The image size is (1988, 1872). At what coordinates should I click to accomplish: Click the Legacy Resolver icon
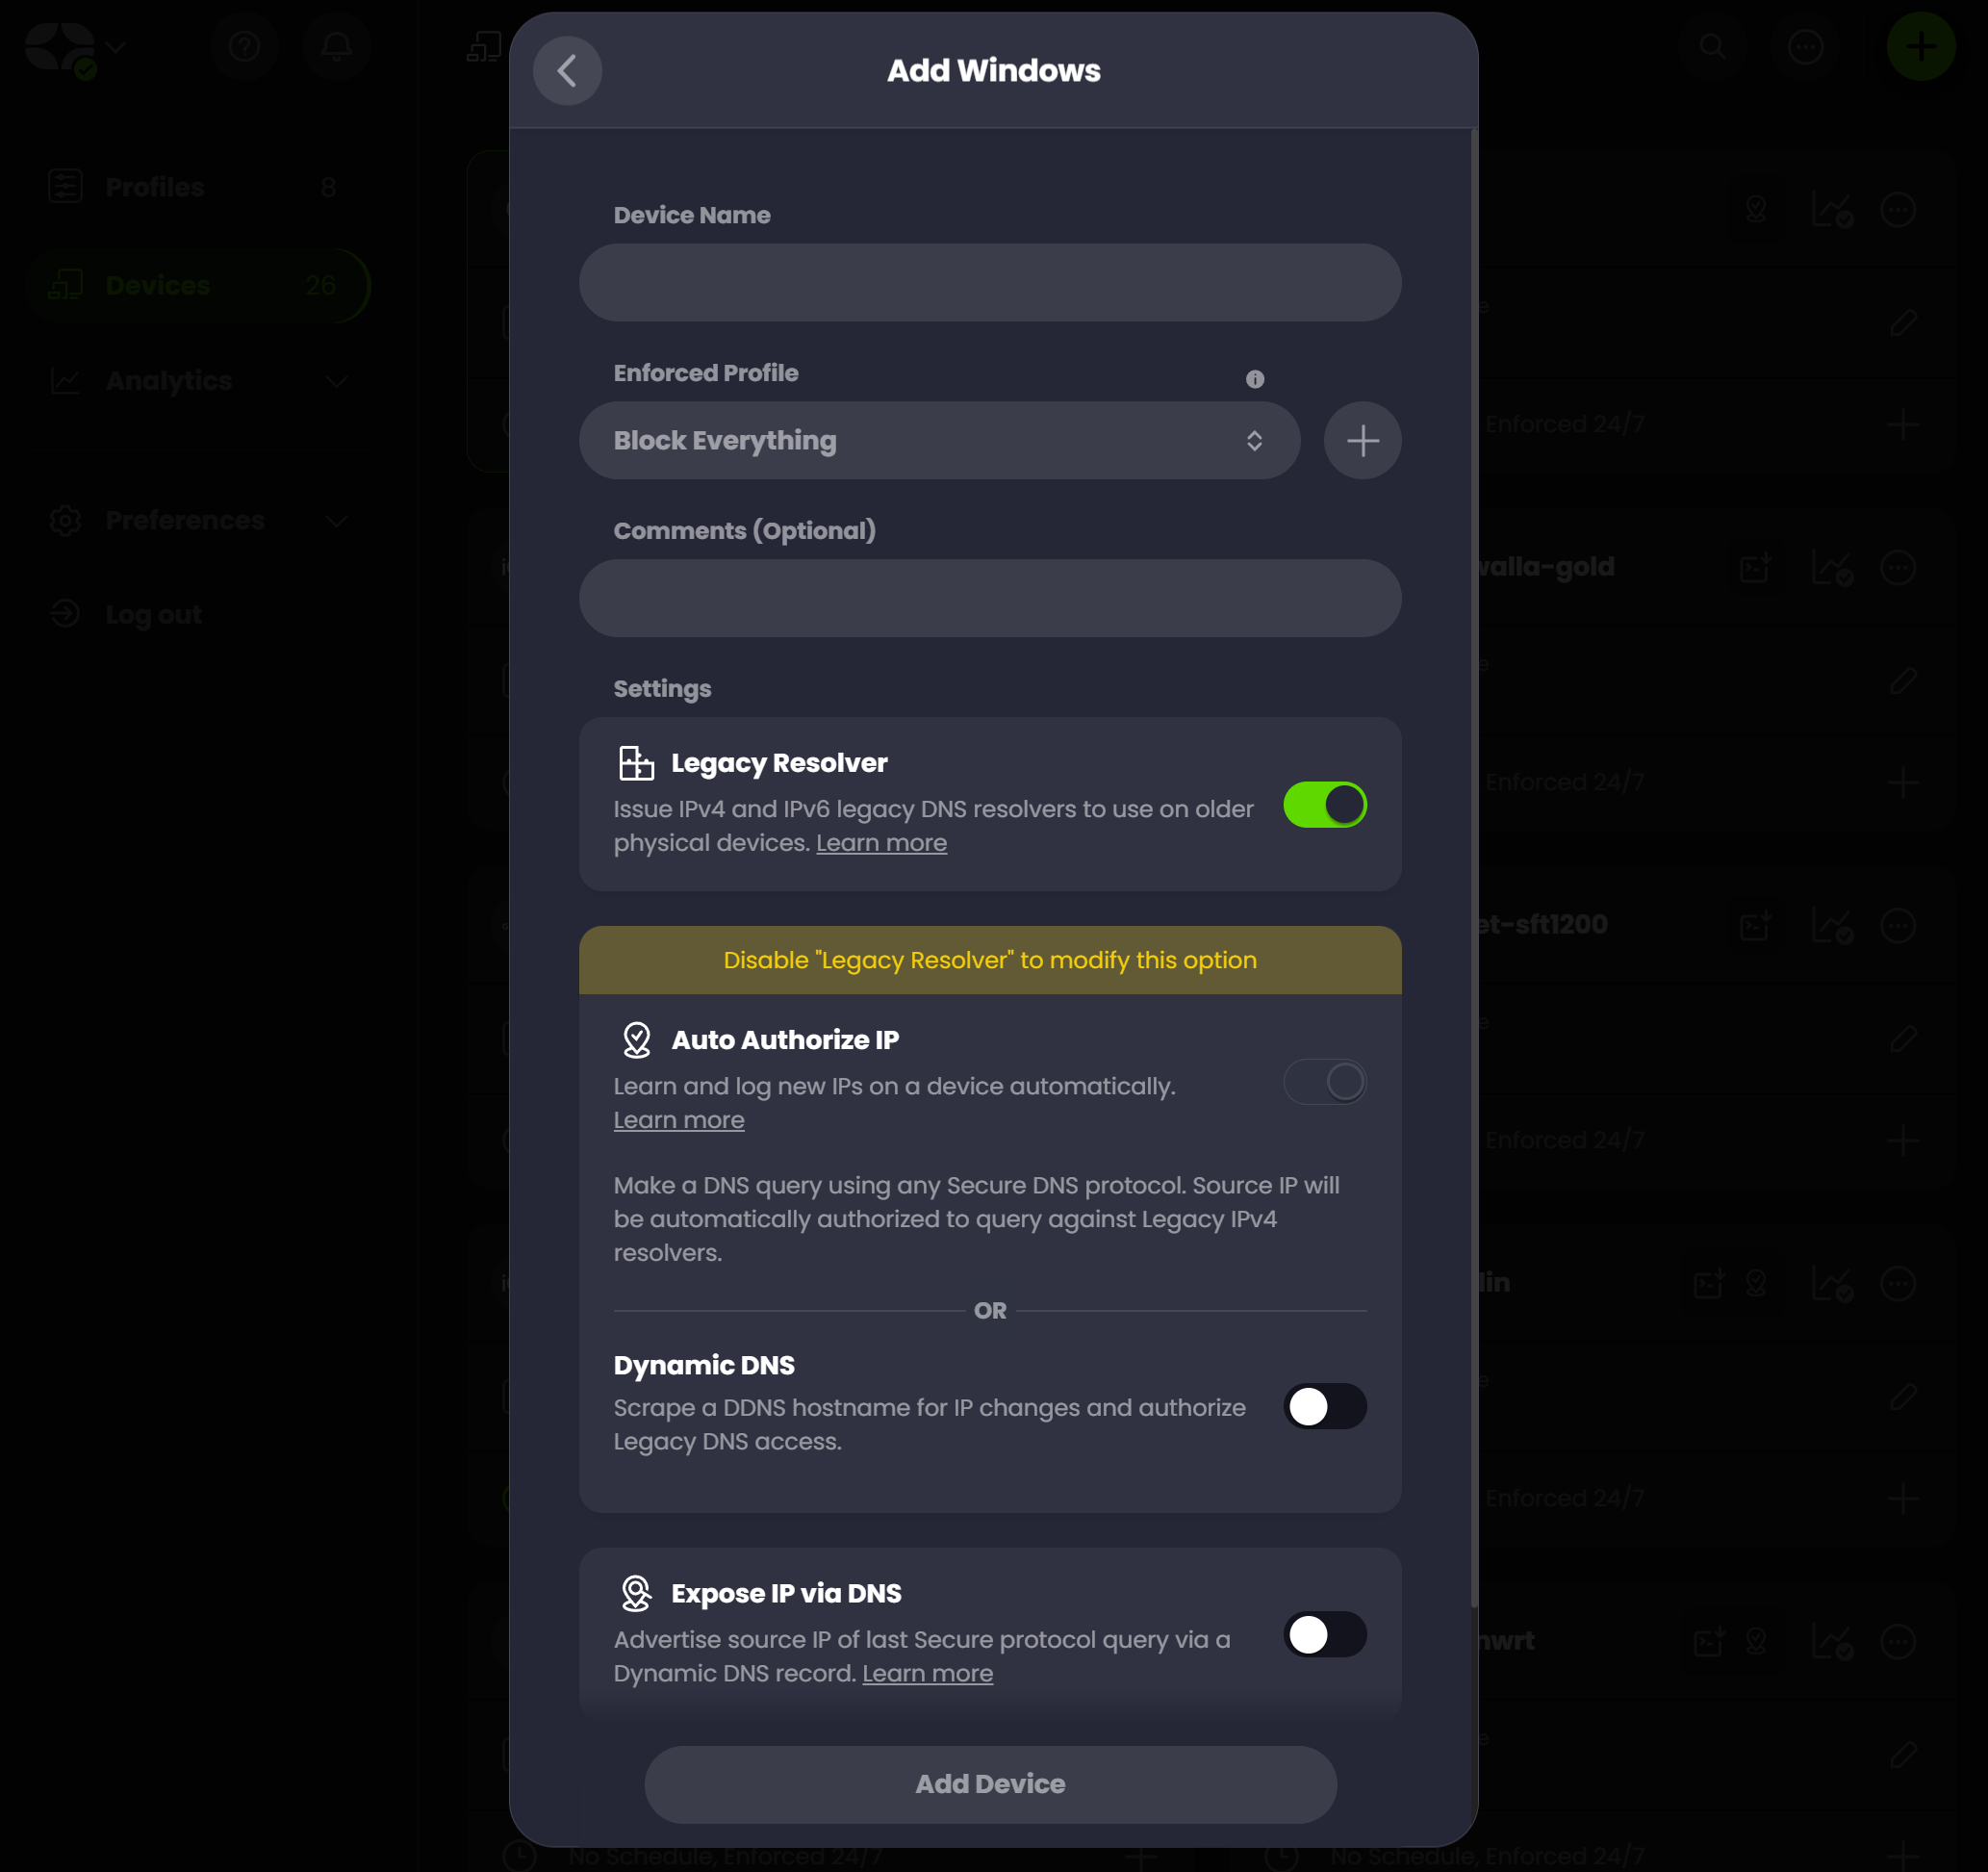636,763
